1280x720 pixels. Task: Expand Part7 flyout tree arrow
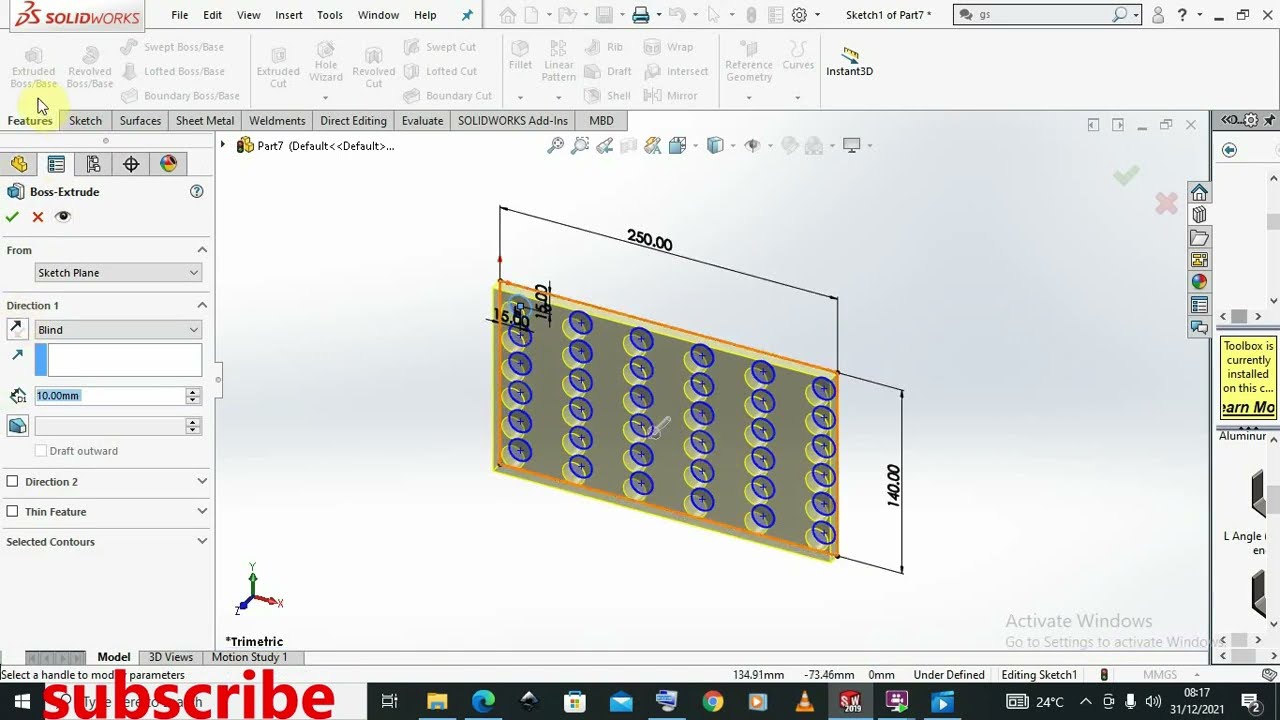point(223,146)
